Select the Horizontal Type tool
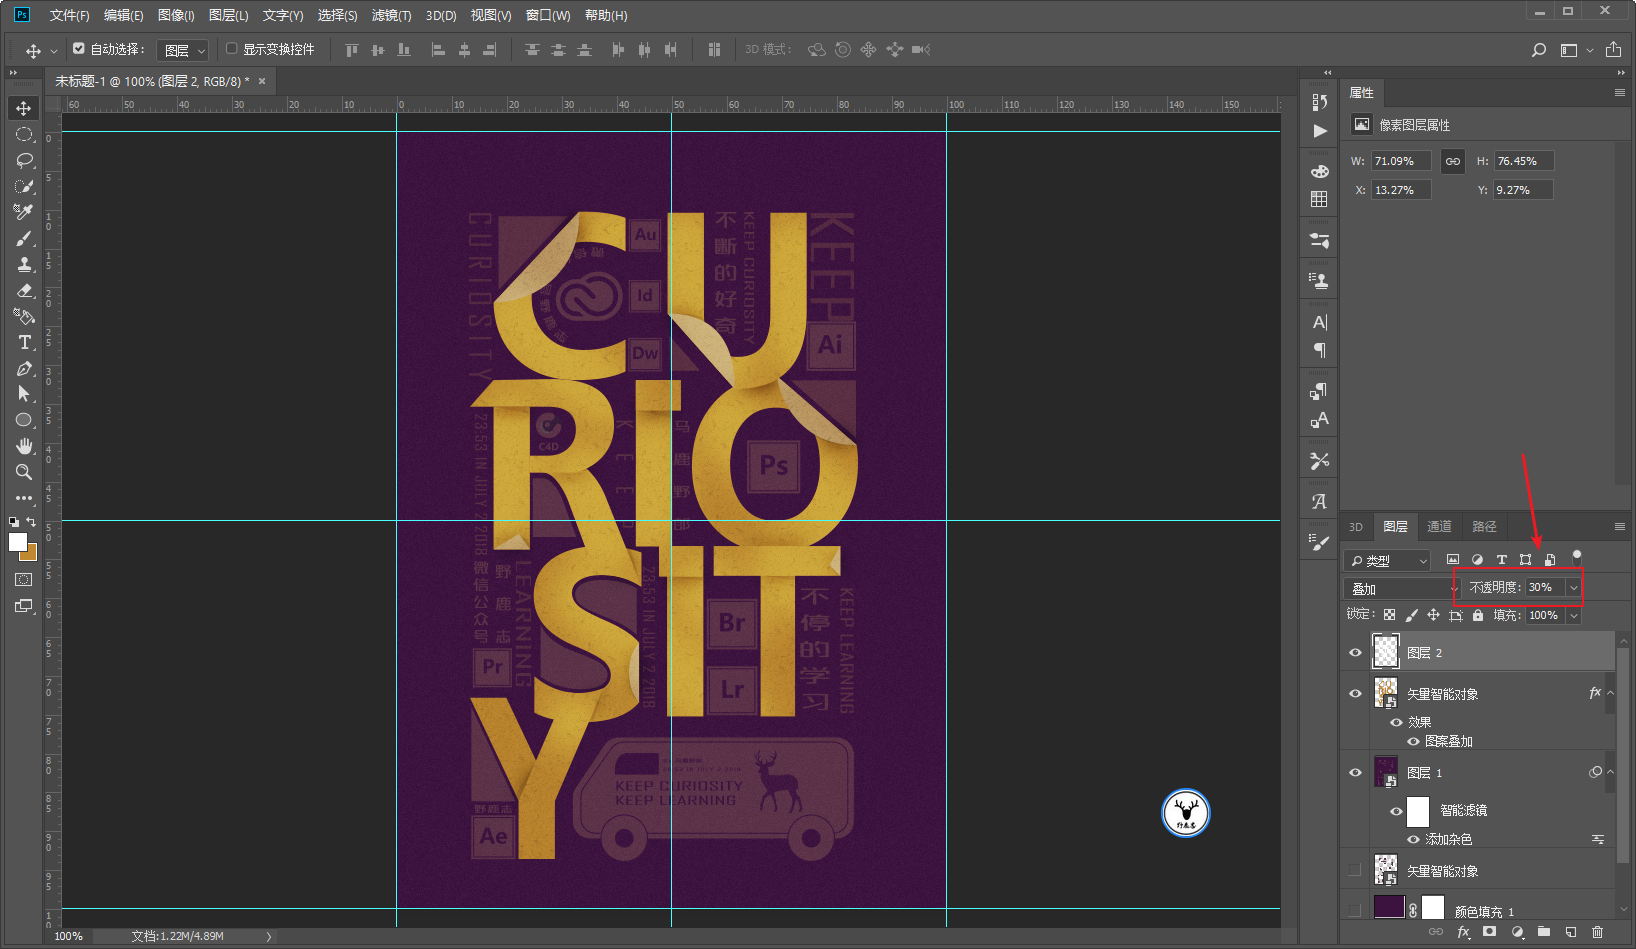This screenshot has height=949, width=1636. [x=24, y=342]
